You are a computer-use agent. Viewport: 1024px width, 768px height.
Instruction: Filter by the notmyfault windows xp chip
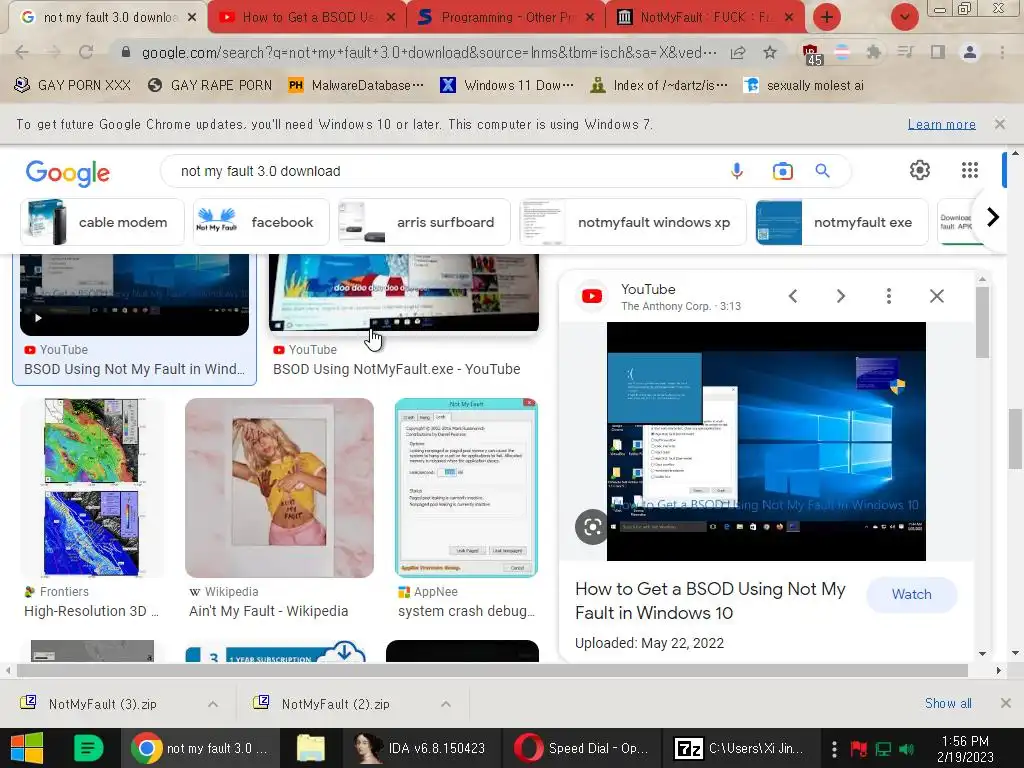633,222
